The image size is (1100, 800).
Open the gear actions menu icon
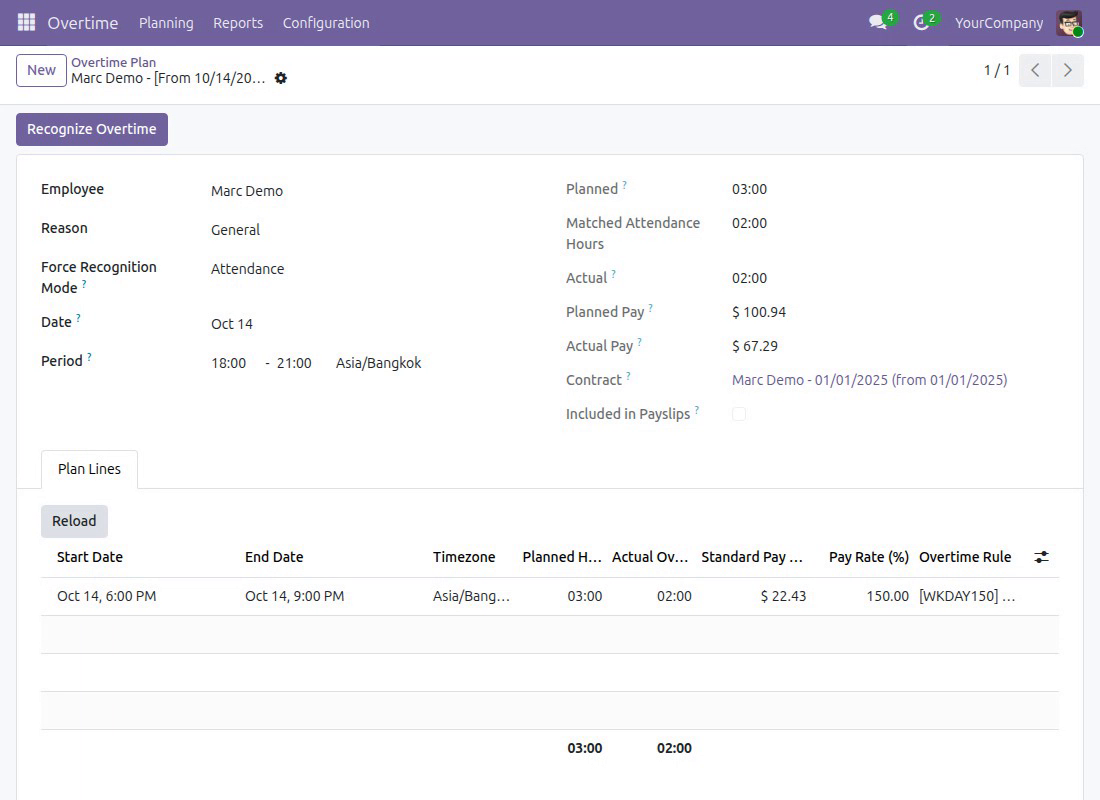281,78
